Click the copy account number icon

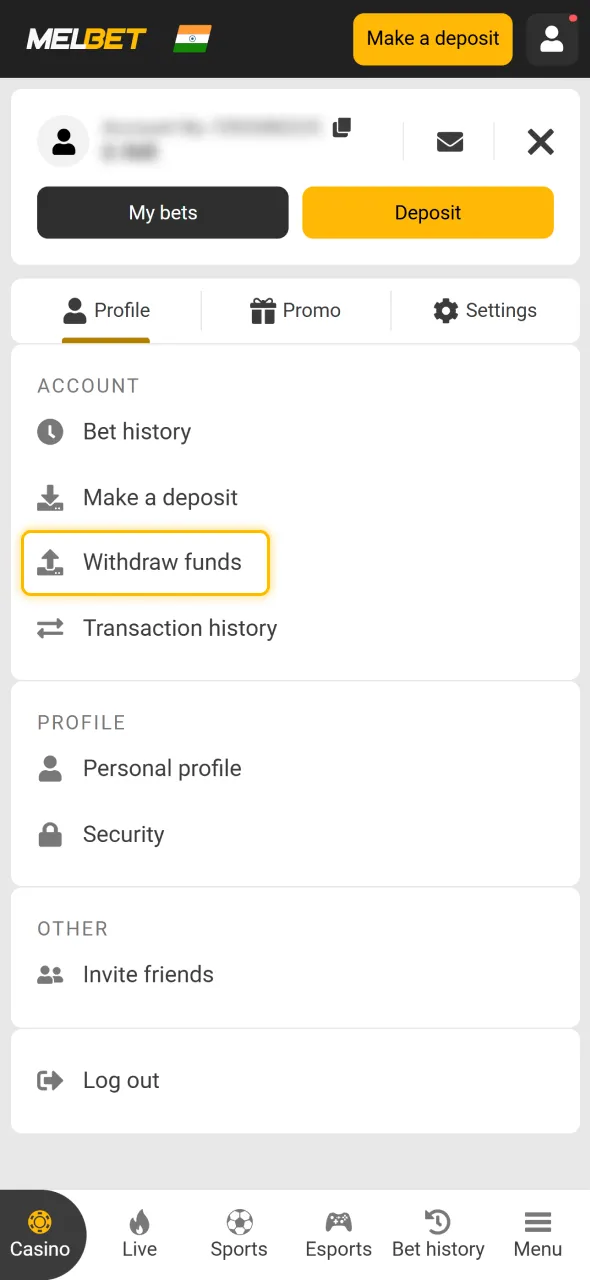click(341, 128)
